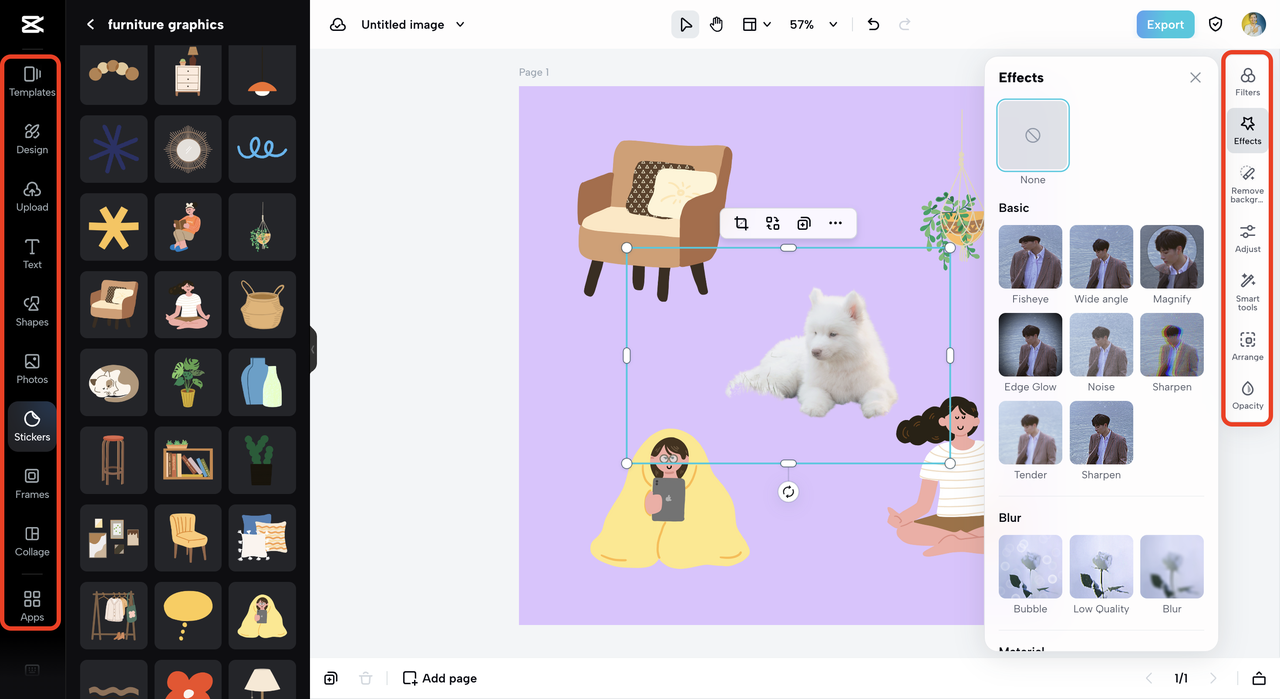Open the Photos panel
Viewport: 1280px width, 699px height.
32,369
